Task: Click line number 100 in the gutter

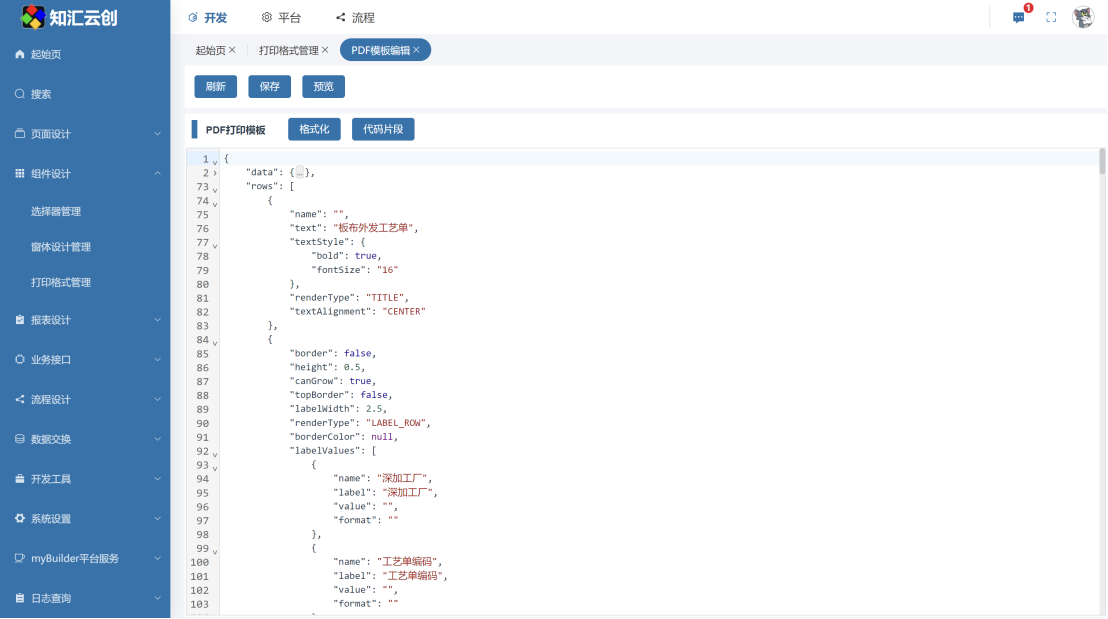Action: (x=199, y=562)
